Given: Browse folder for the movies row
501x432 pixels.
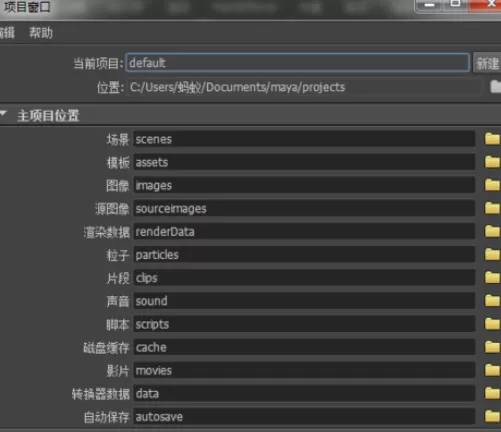Looking at the screenshot, I should tap(492, 370).
